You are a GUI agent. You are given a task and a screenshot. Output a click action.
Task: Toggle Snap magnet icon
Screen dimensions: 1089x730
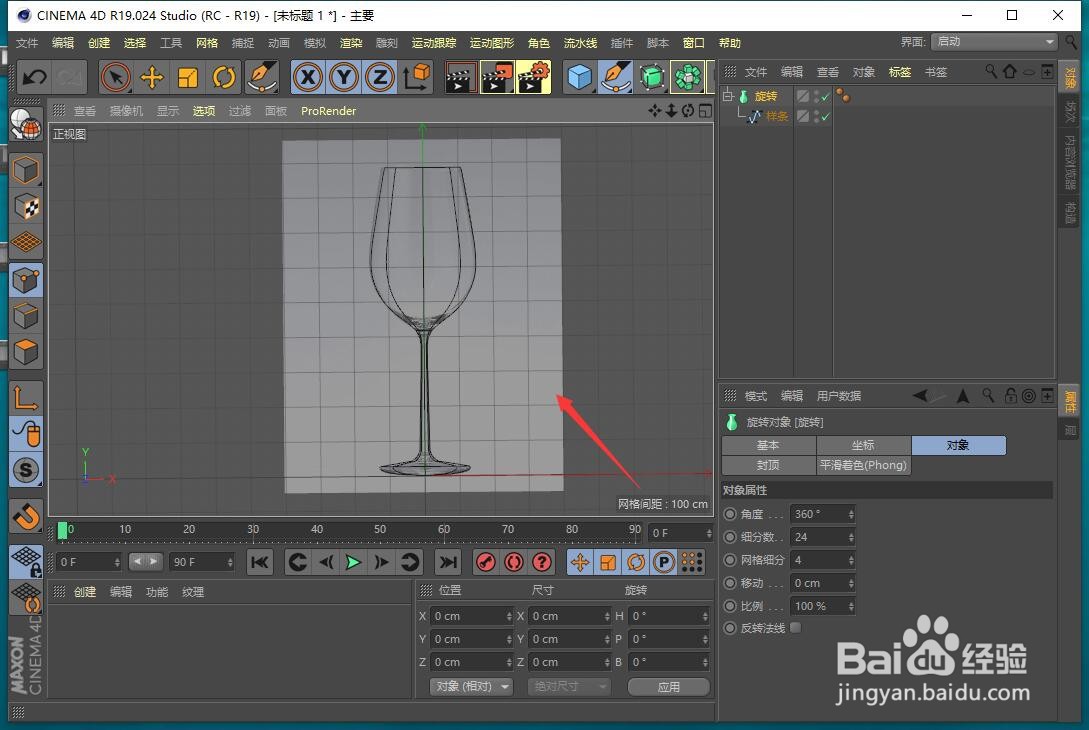click(x=26, y=516)
